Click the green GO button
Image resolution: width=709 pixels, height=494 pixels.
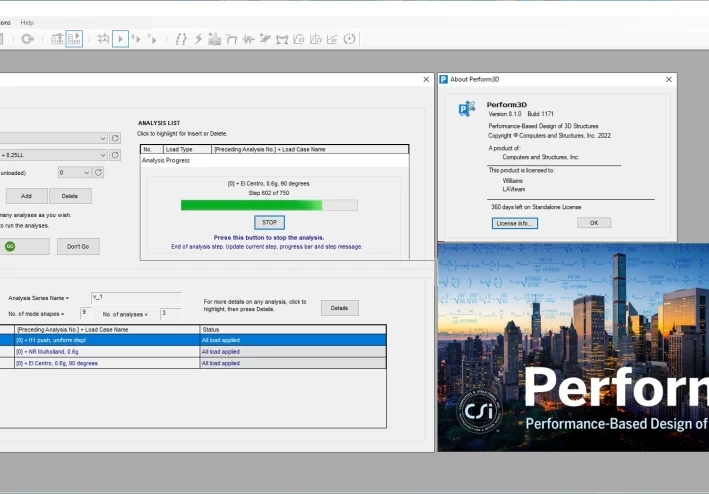pyautogui.click(x=23, y=246)
